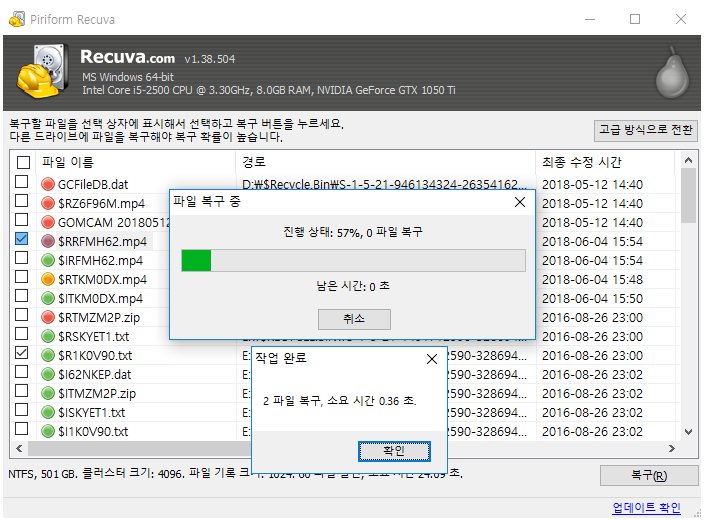The width and height of the screenshot is (705, 520).
Task: Click the orange status dot of $RTKM0DX.mp4
Action: (48, 280)
